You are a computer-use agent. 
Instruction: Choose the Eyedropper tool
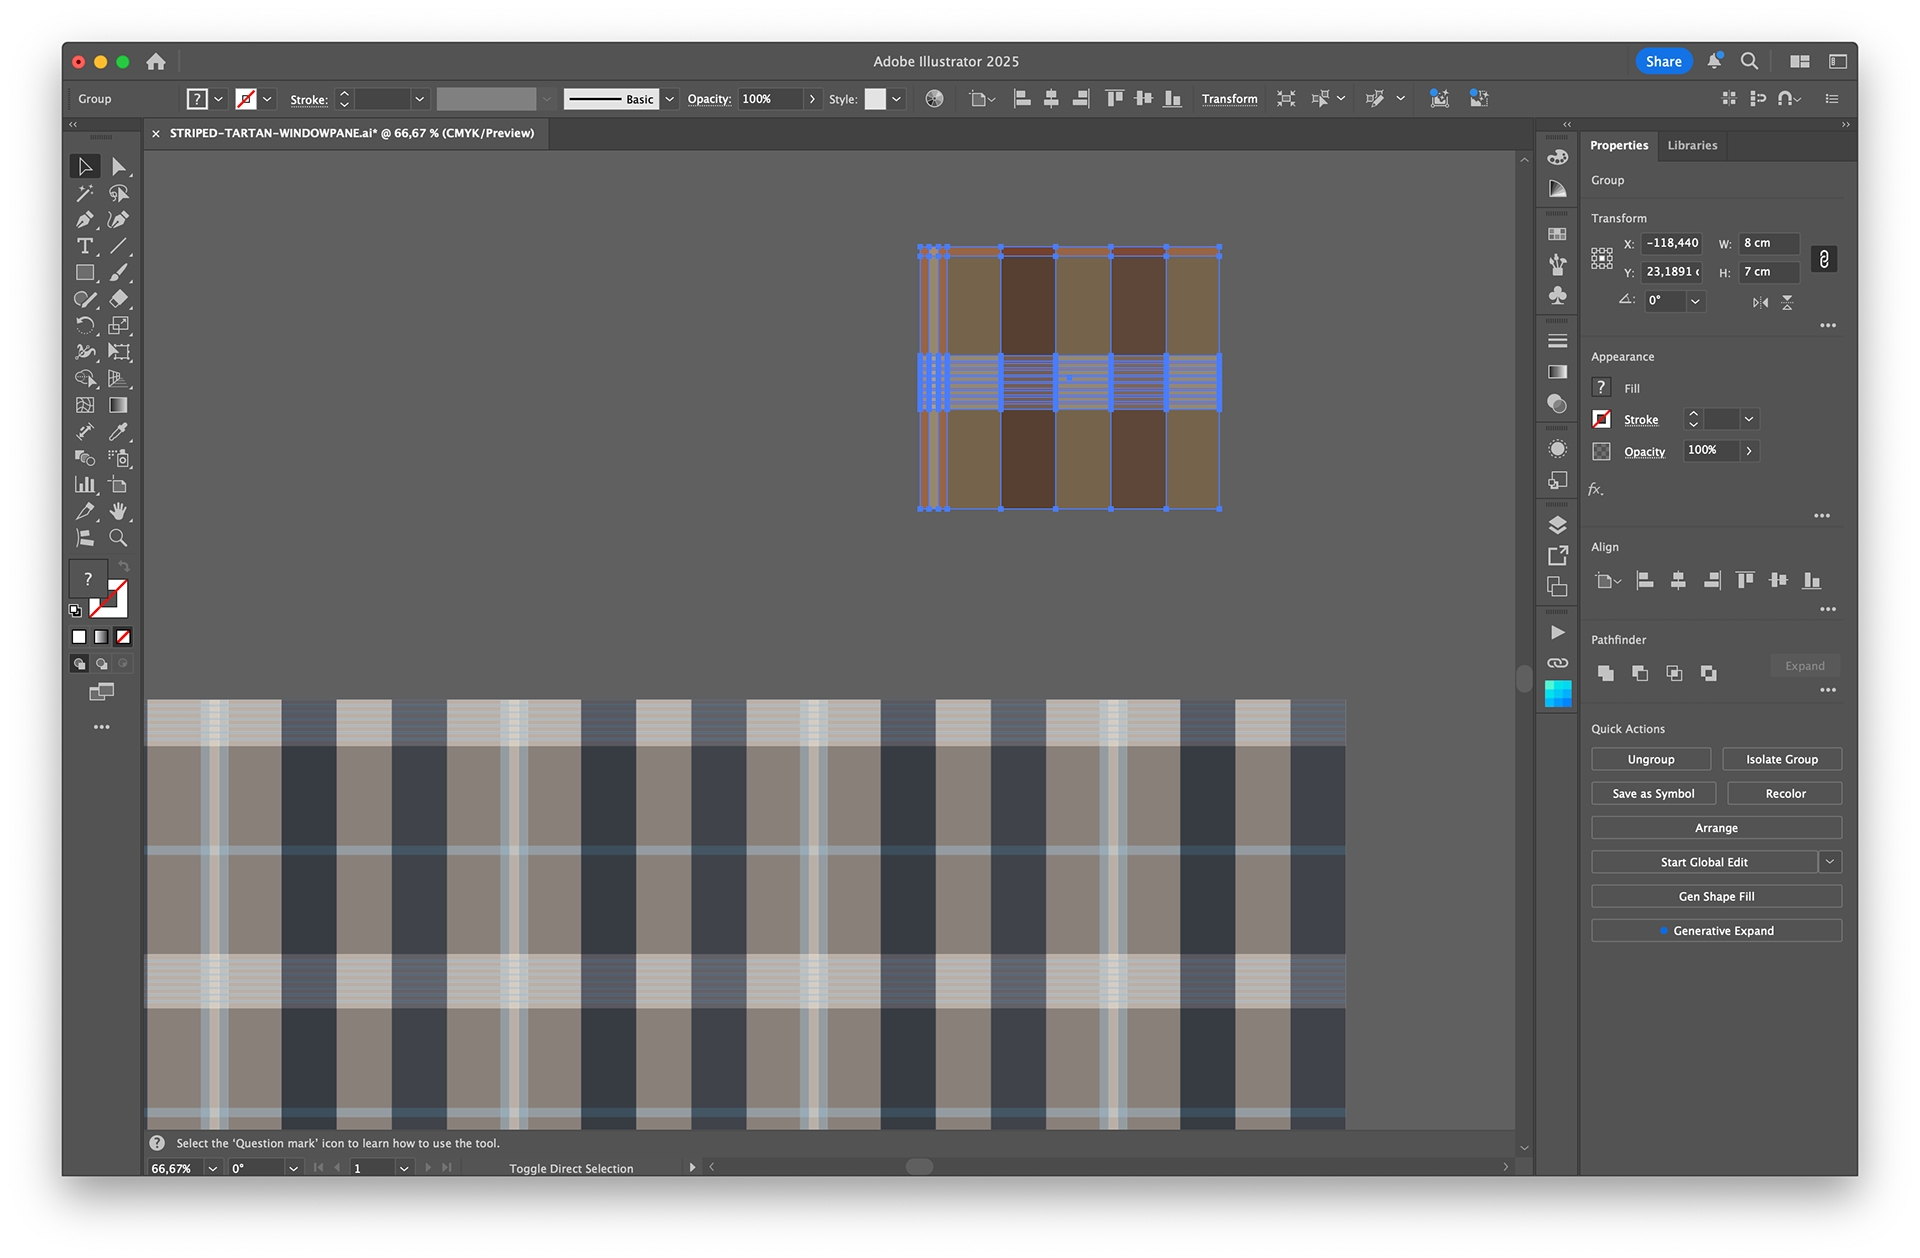pos(118,432)
